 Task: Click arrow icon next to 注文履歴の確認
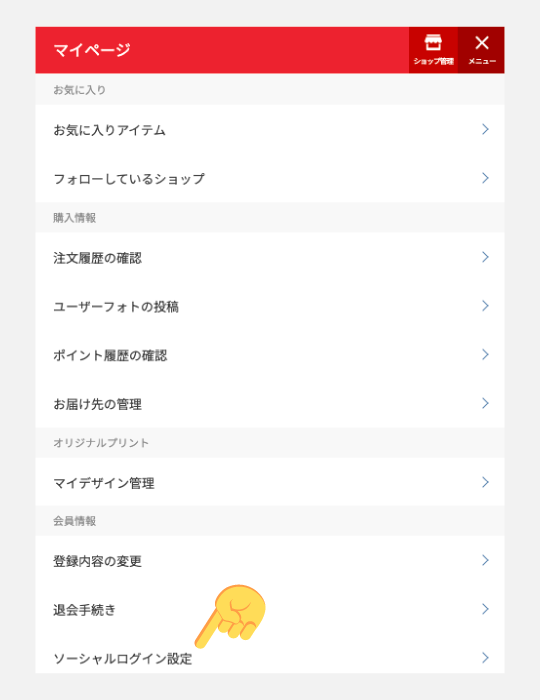coord(486,257)
